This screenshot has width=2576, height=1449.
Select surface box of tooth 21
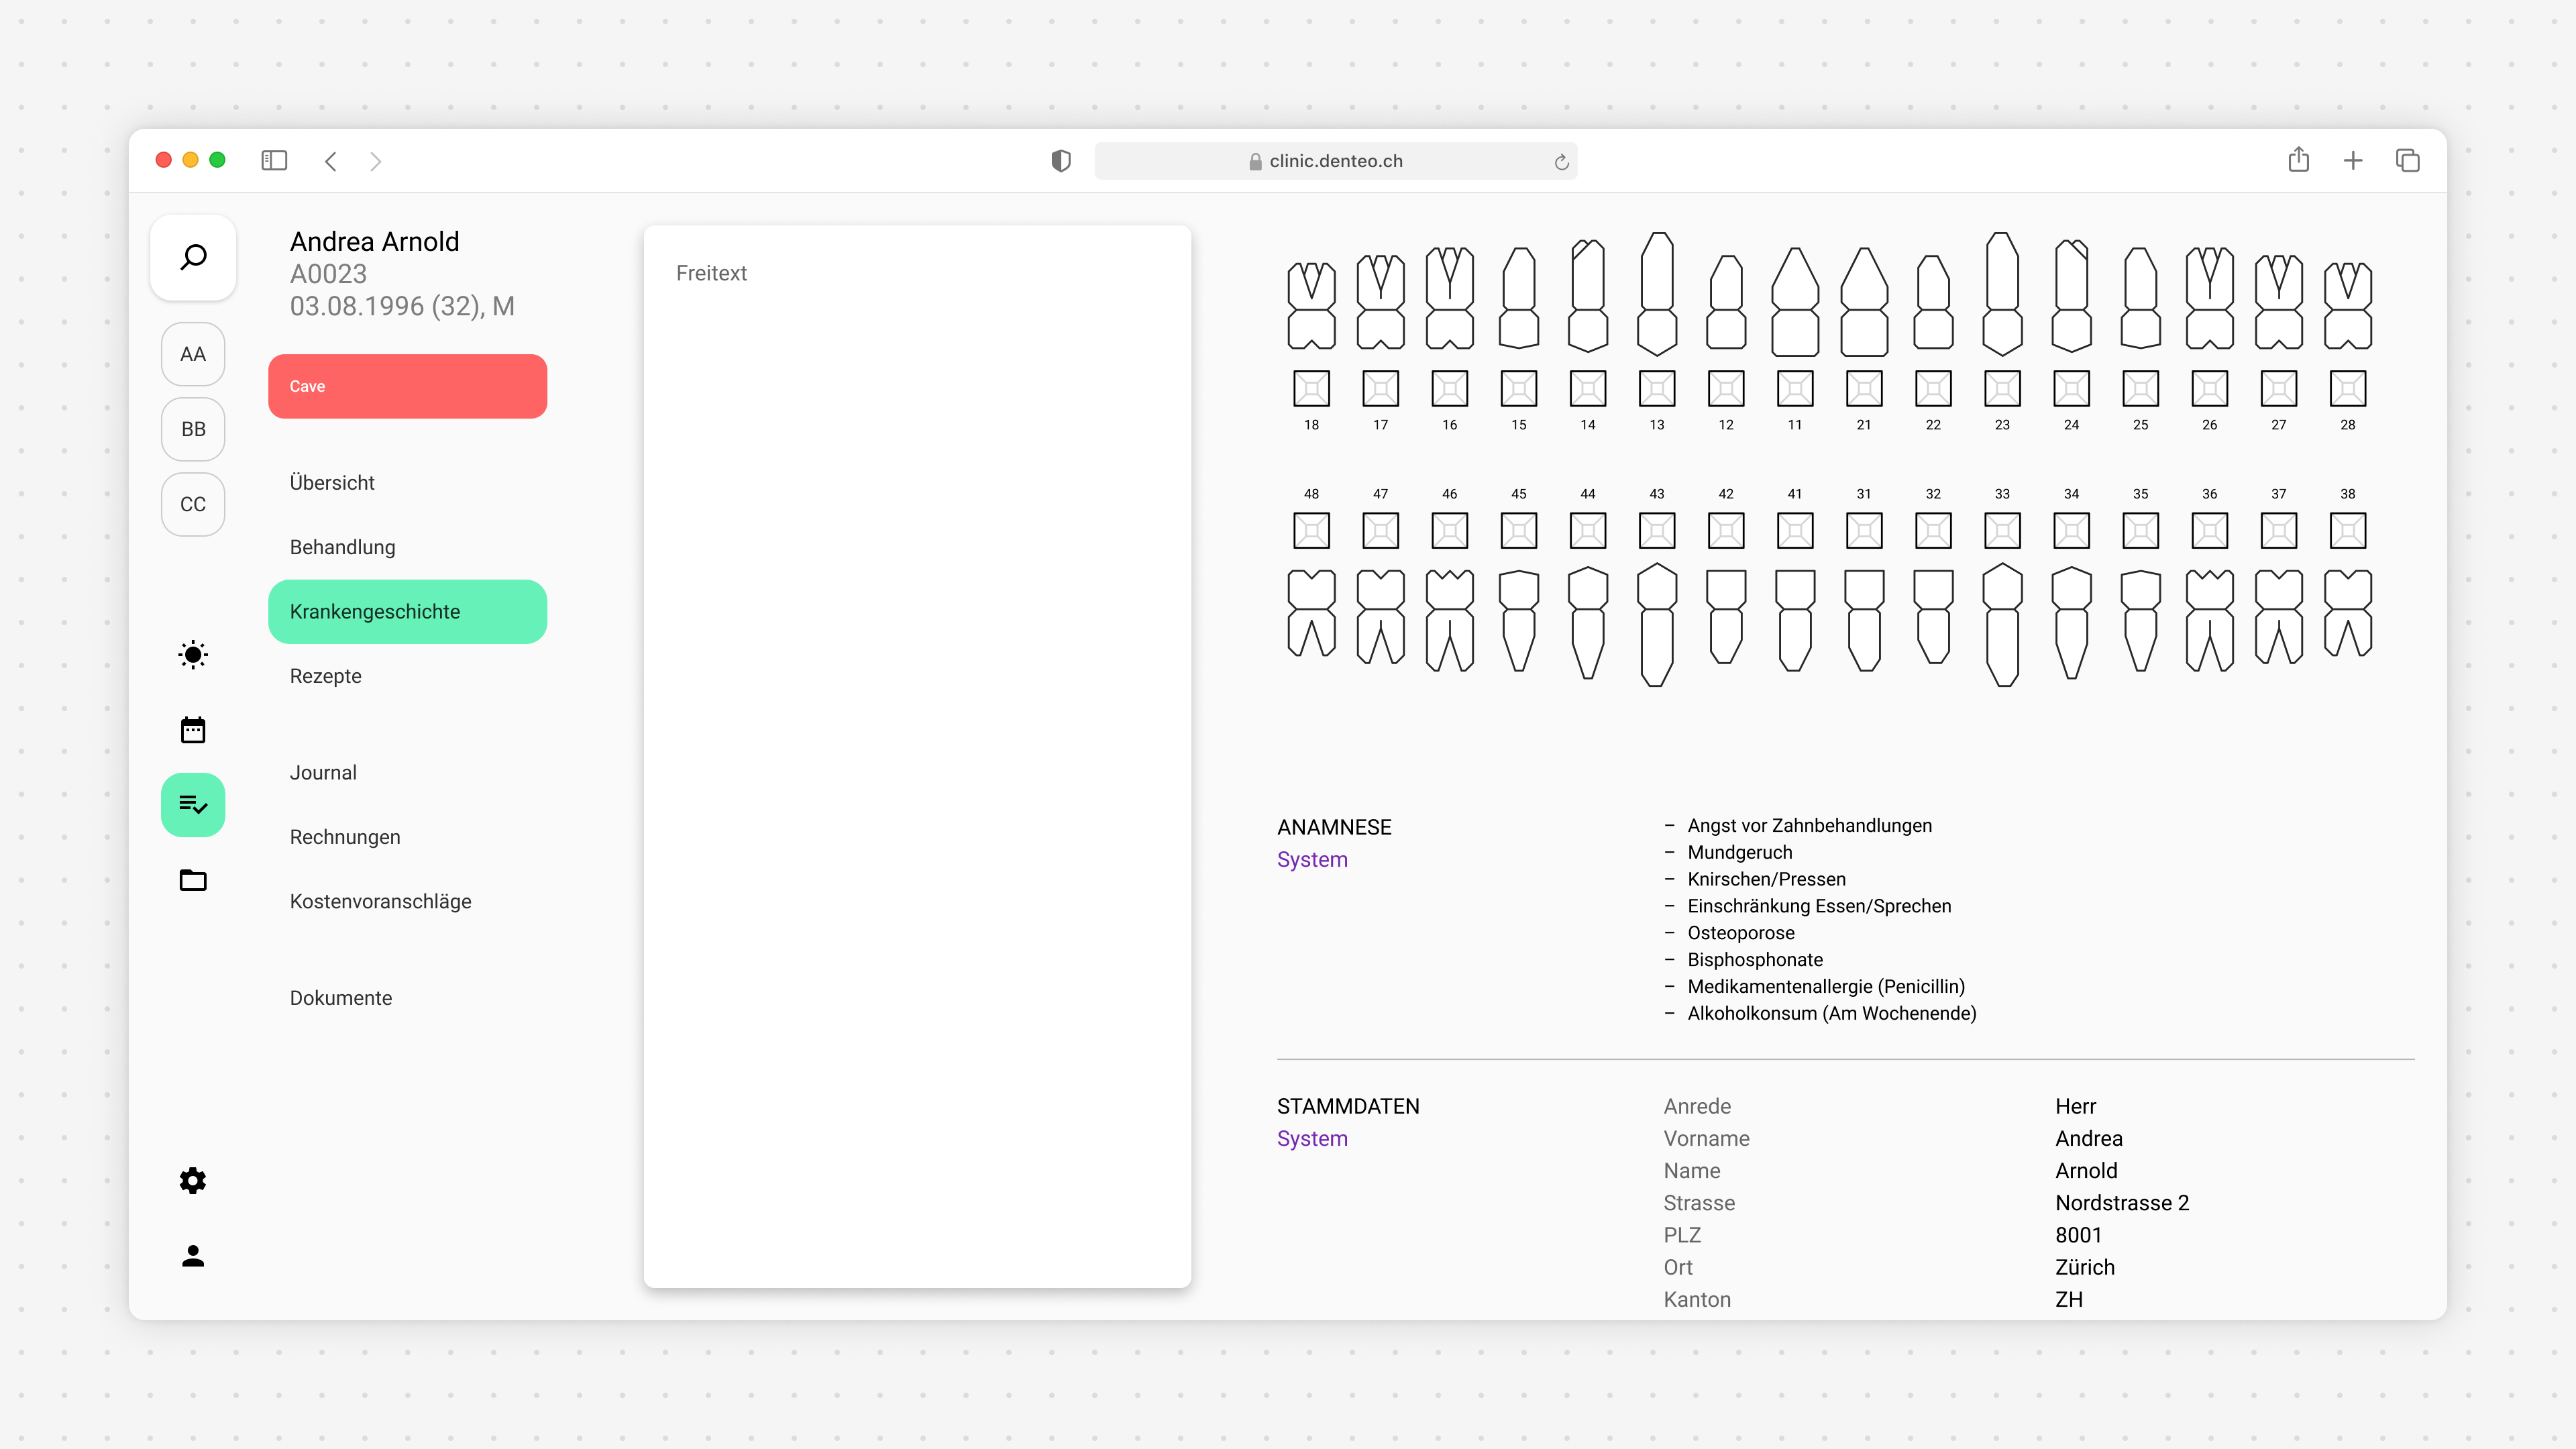click(x=1864, y=388)
